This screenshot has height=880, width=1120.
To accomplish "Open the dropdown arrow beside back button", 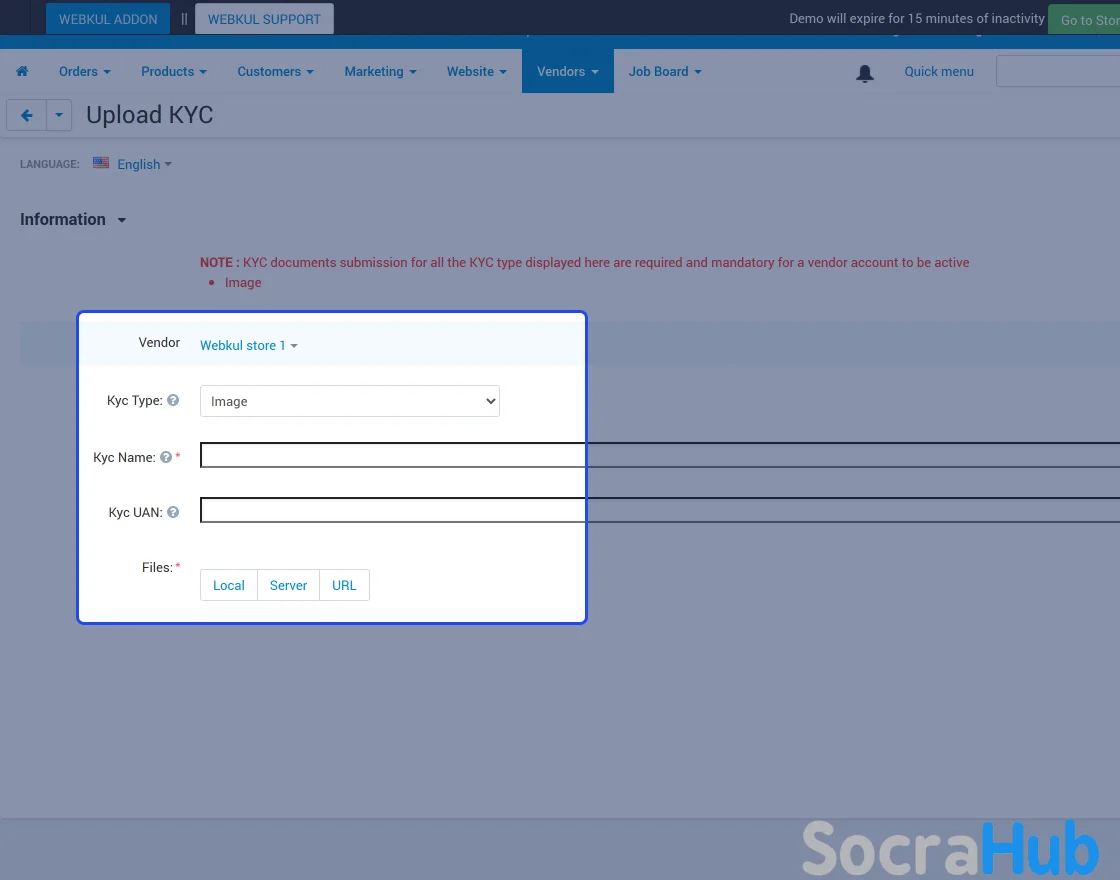I will [x=59, y=115].
